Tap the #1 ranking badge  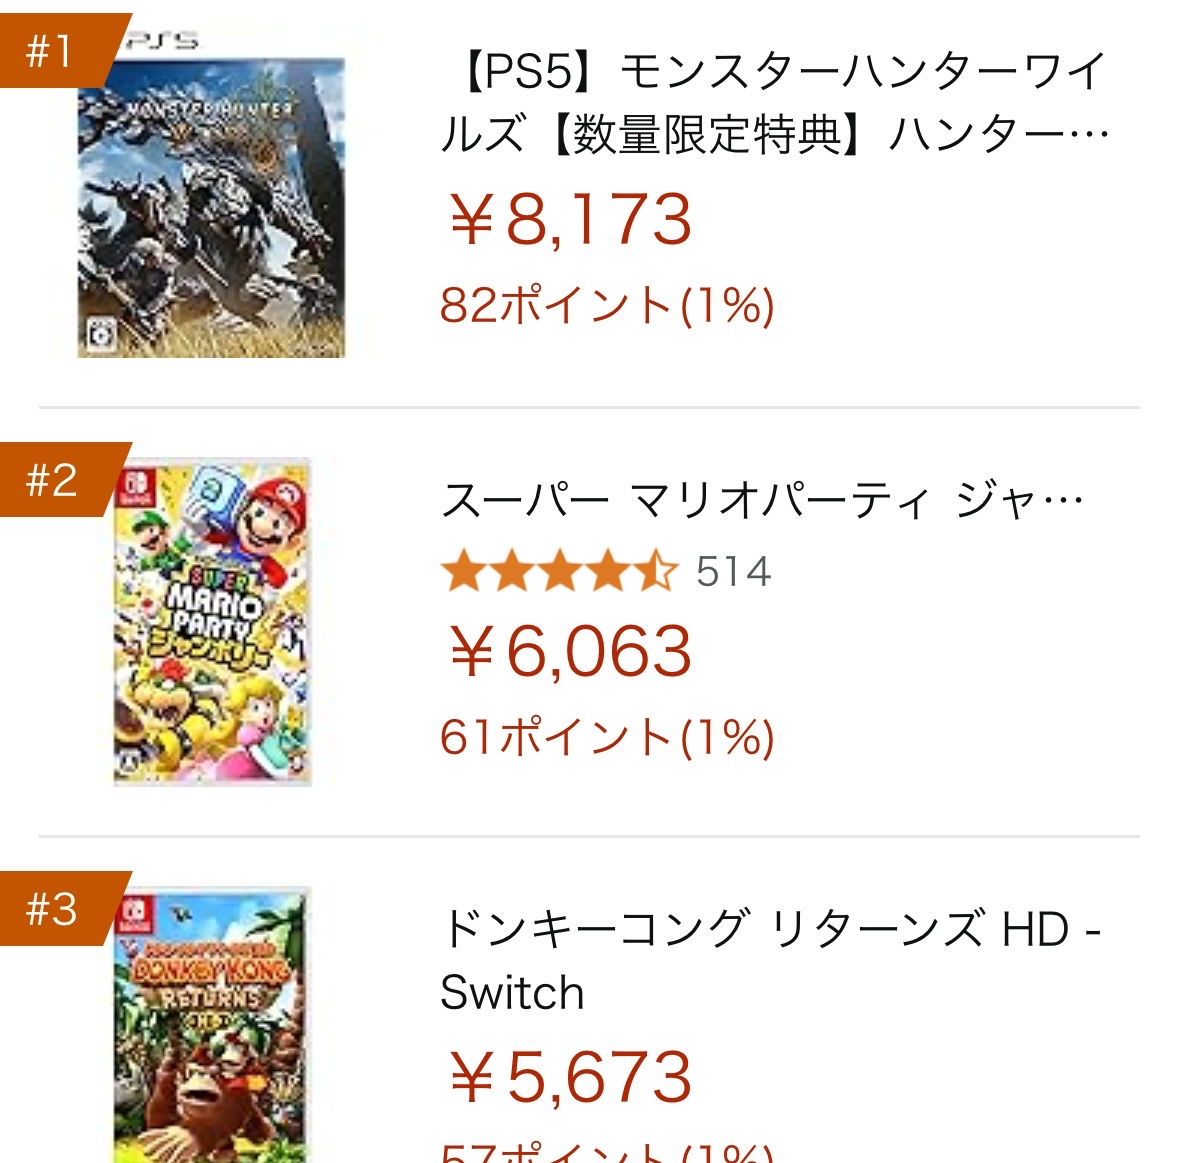(x=60, y=50)
